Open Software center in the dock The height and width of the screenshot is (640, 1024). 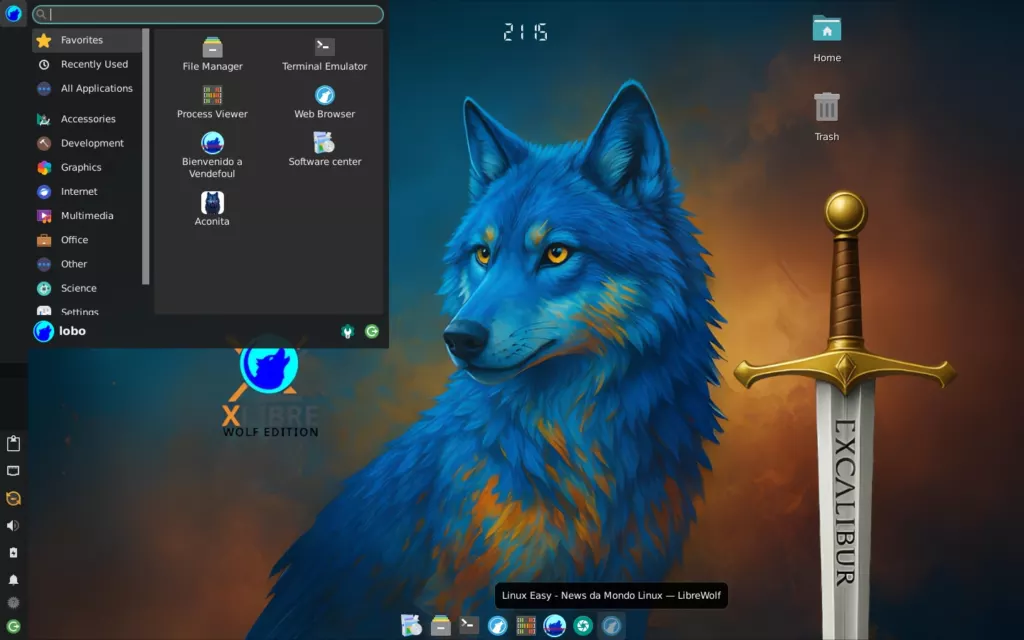pyautogui.click(x=411, y=626)
